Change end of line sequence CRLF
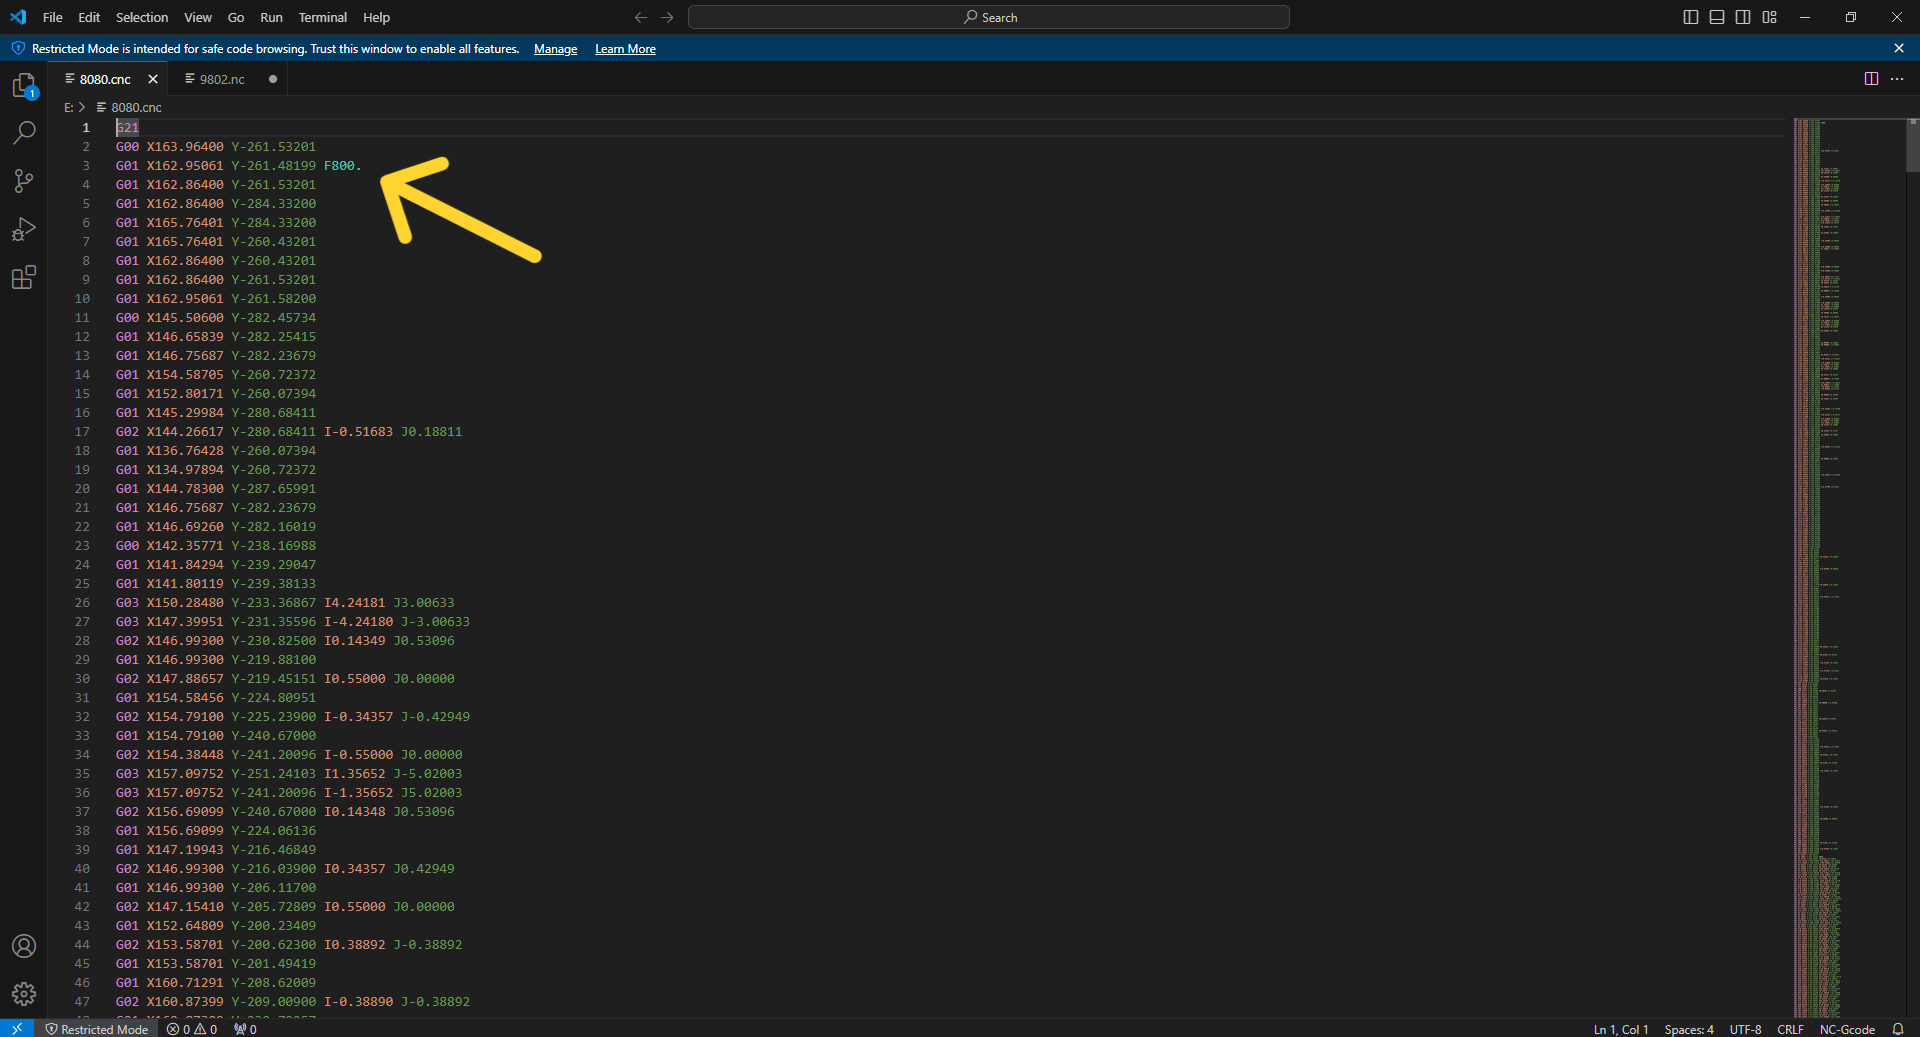 tap(1790, 1029)
